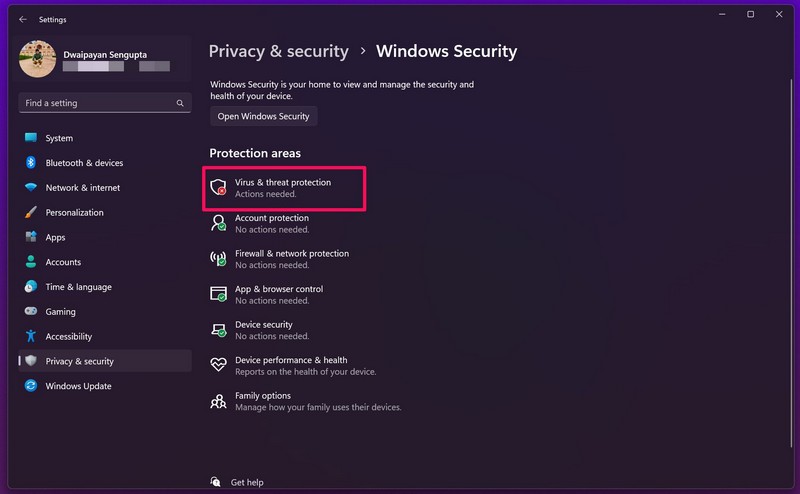Image resolution: width=800 pixels, height=494 pixels.
Task: Click the Firewall & network protection icon
Action: (218, 259)
